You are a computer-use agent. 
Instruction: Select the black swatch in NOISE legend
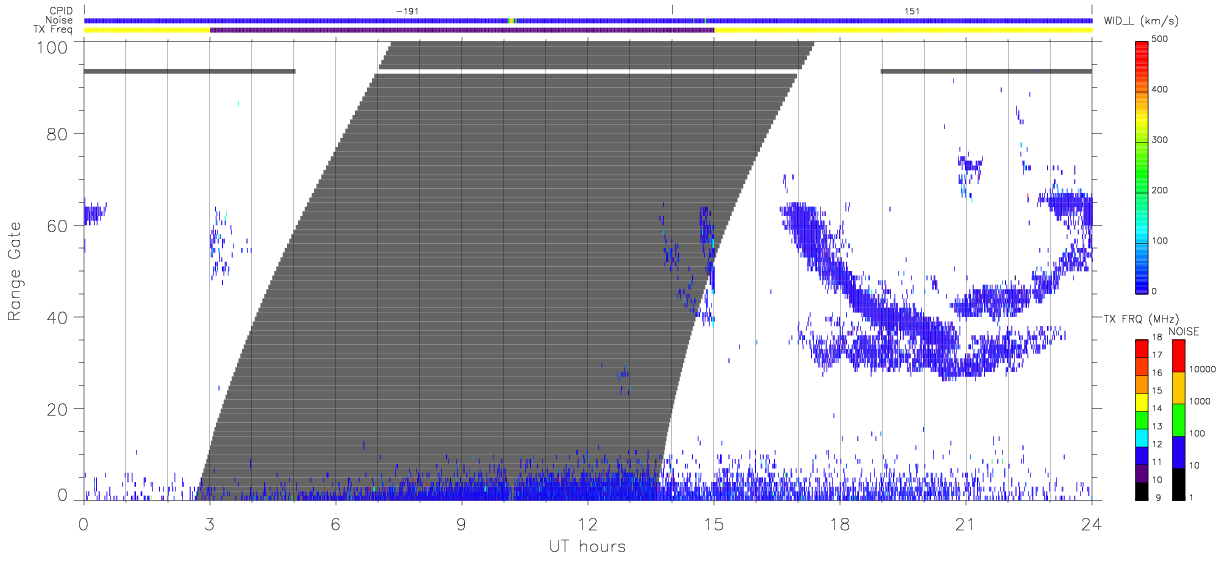(x=1178, y=482)
